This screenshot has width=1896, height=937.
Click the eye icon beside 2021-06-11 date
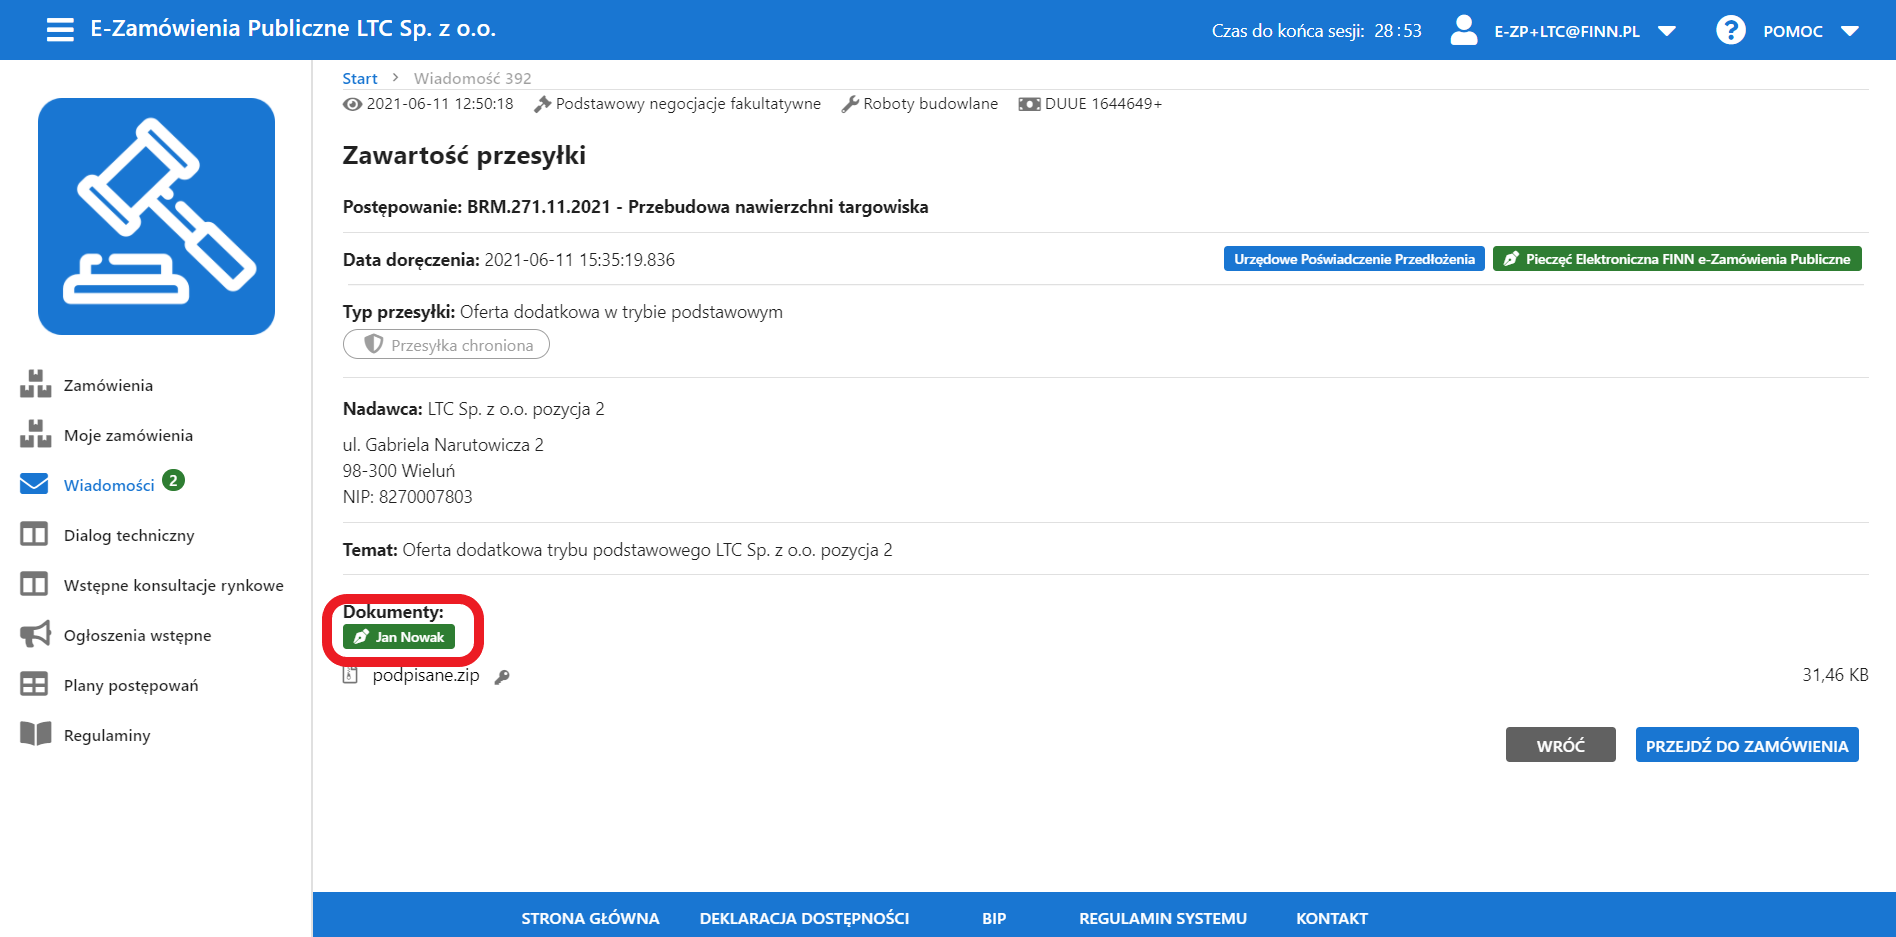pyautogui.click(x=352, y=104)
